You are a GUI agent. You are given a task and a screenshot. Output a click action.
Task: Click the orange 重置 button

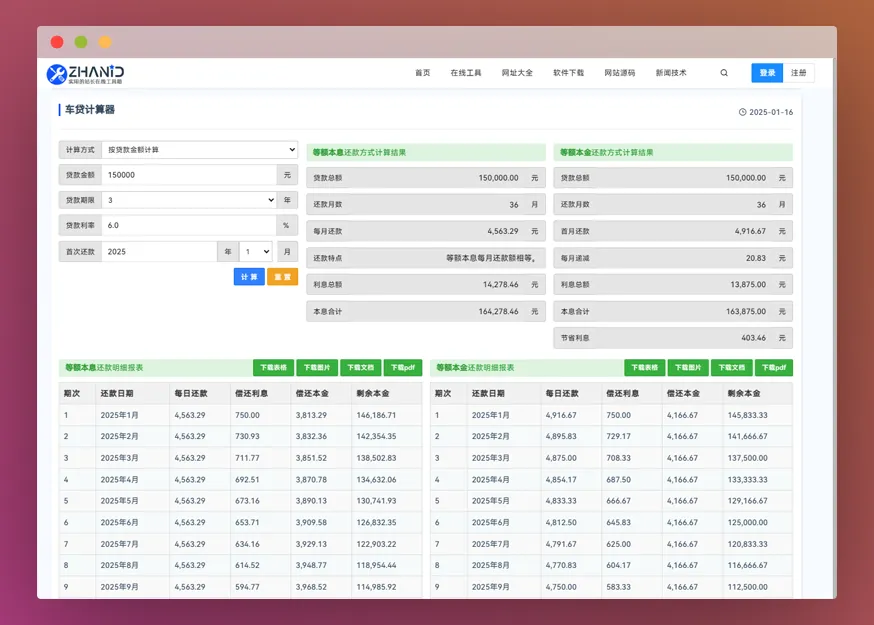283,277
